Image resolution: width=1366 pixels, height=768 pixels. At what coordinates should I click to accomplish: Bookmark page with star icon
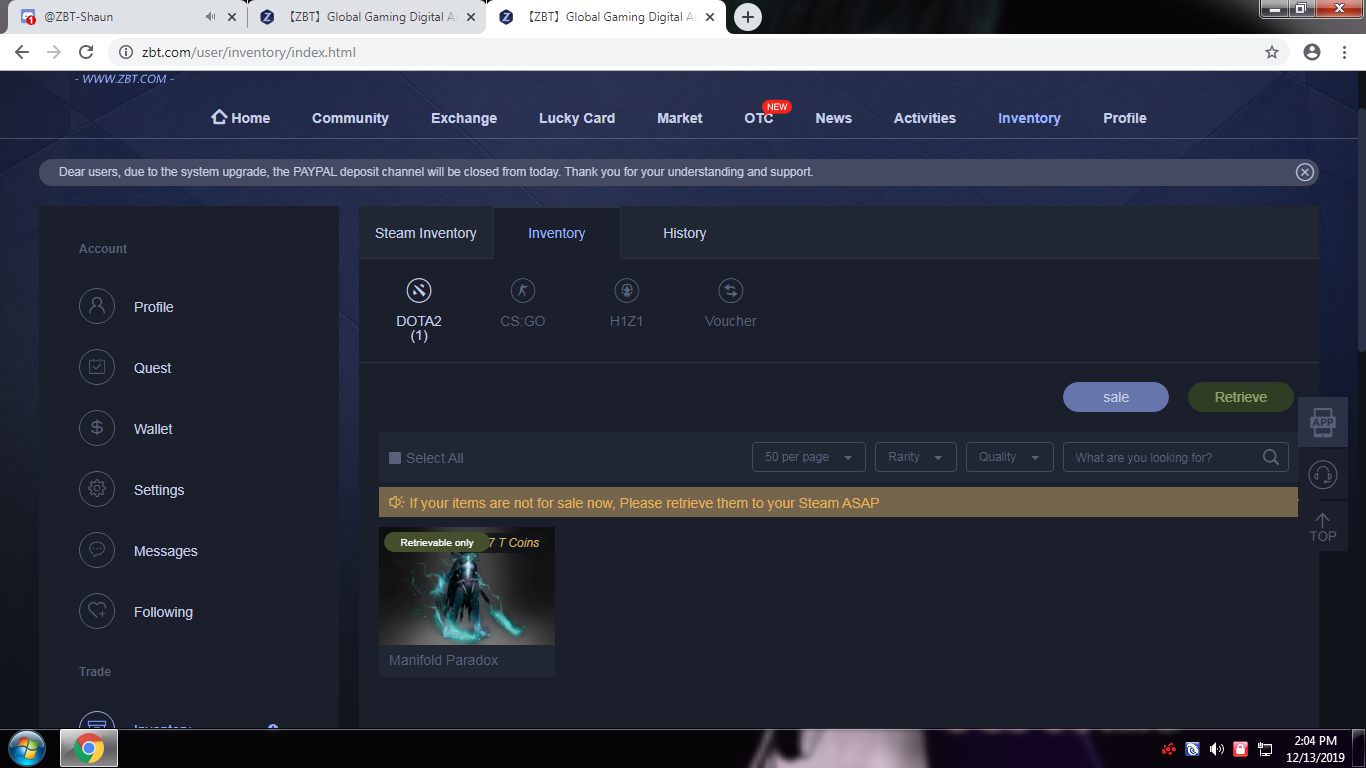[x=1272, y=52]
